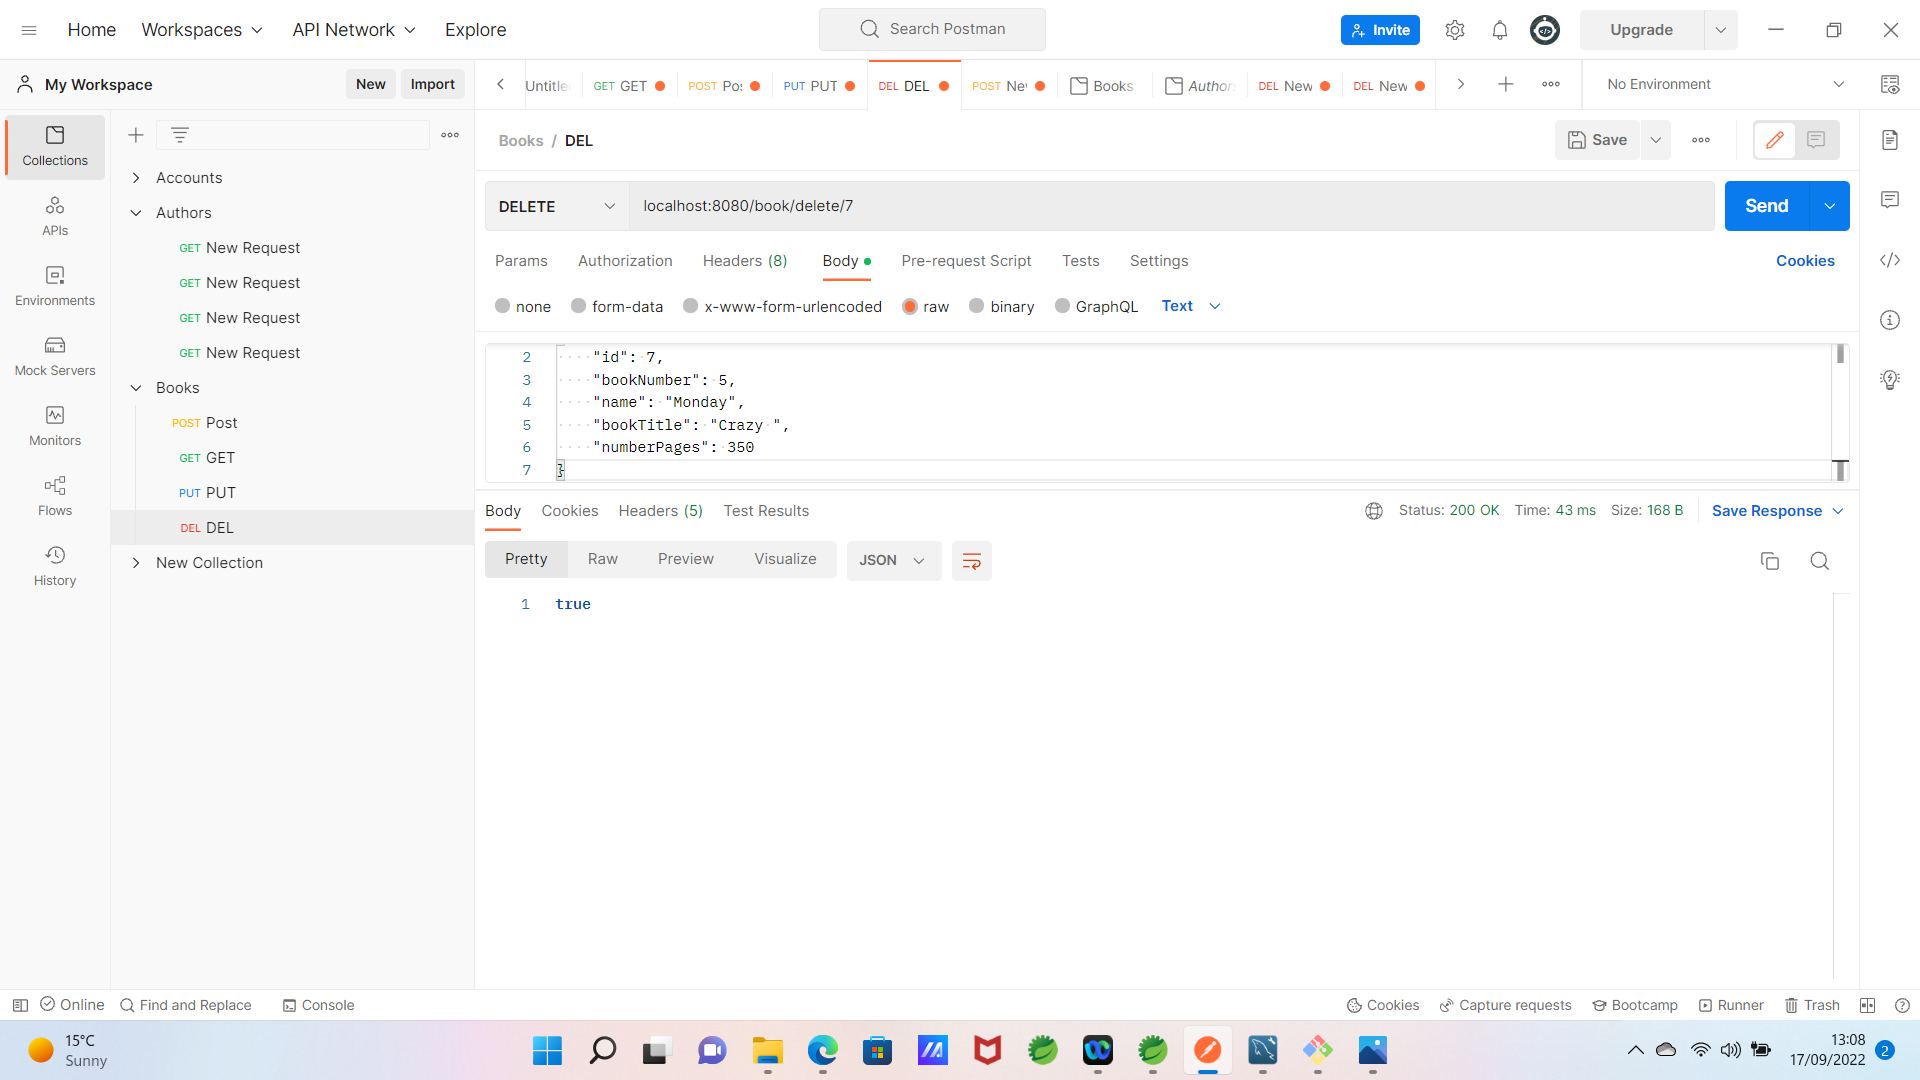Open the notifications bell
This screenshot has height=1080, width=1920.
tap(1500, 30)
